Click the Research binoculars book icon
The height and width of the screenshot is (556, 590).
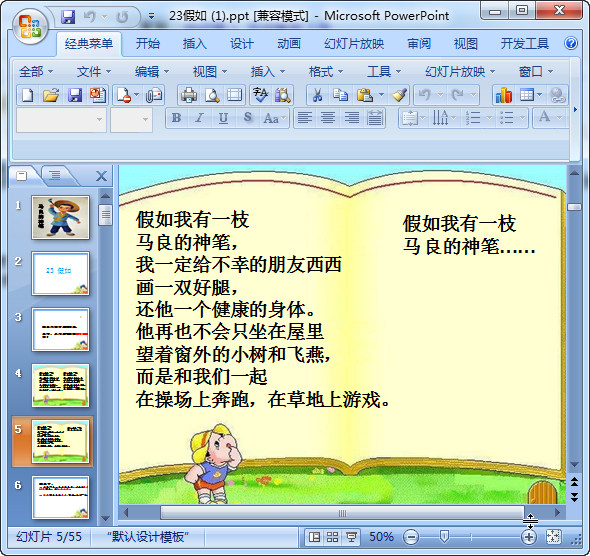283,95
